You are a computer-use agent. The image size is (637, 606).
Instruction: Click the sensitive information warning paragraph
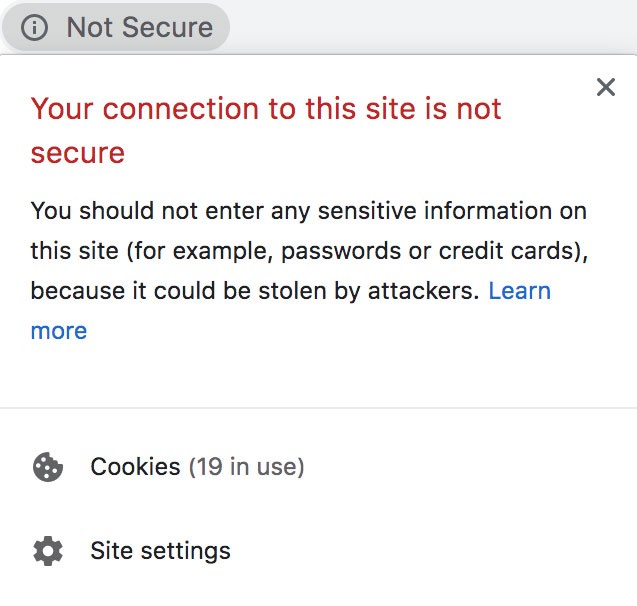310,271
